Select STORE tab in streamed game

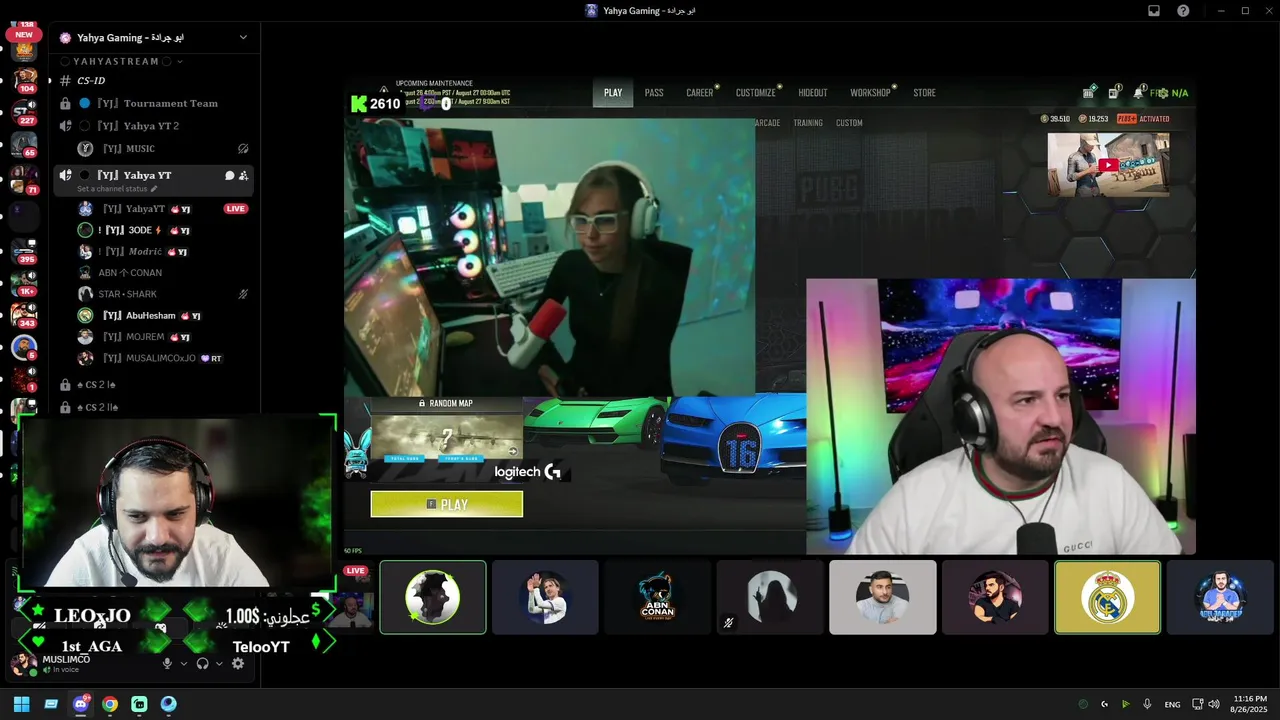[925, 92]
